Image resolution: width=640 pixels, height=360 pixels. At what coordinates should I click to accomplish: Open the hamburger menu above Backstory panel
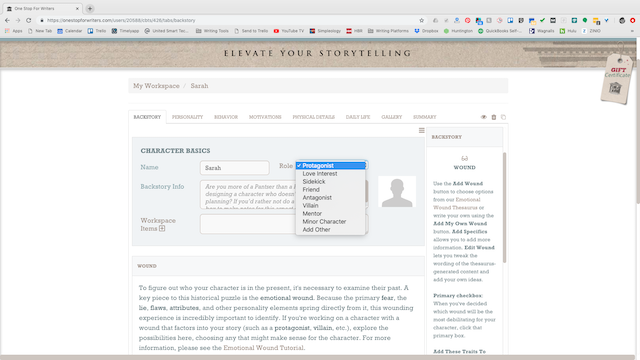click(422, 131)
